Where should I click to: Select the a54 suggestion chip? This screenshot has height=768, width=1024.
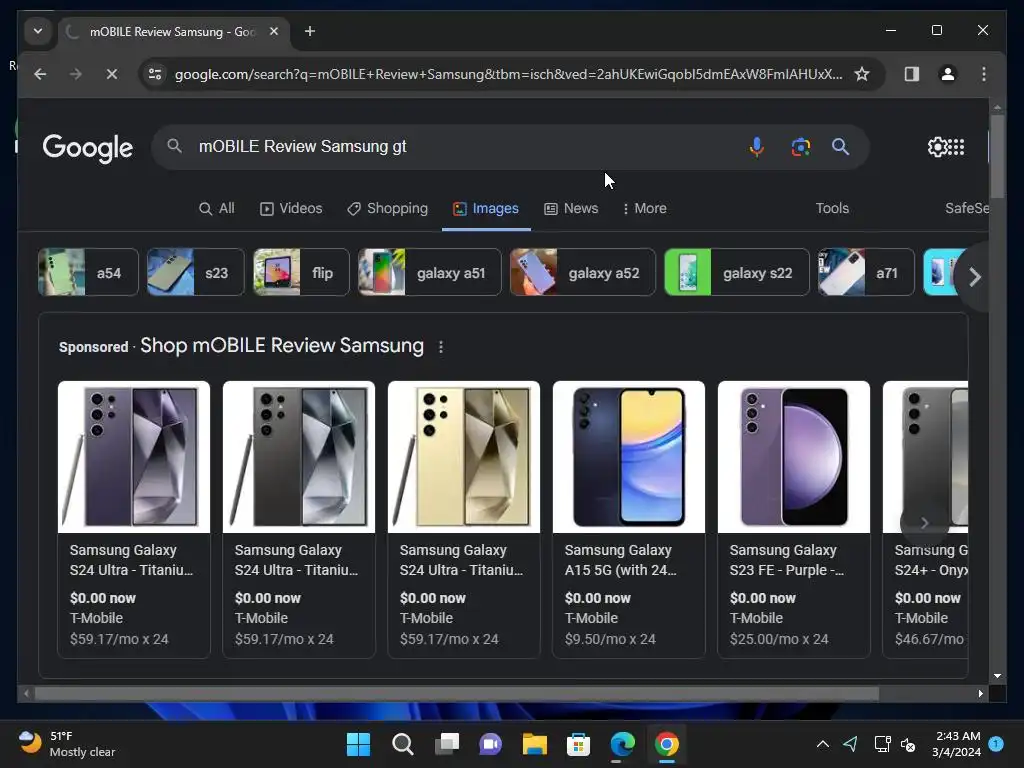(x=88, y=272)
